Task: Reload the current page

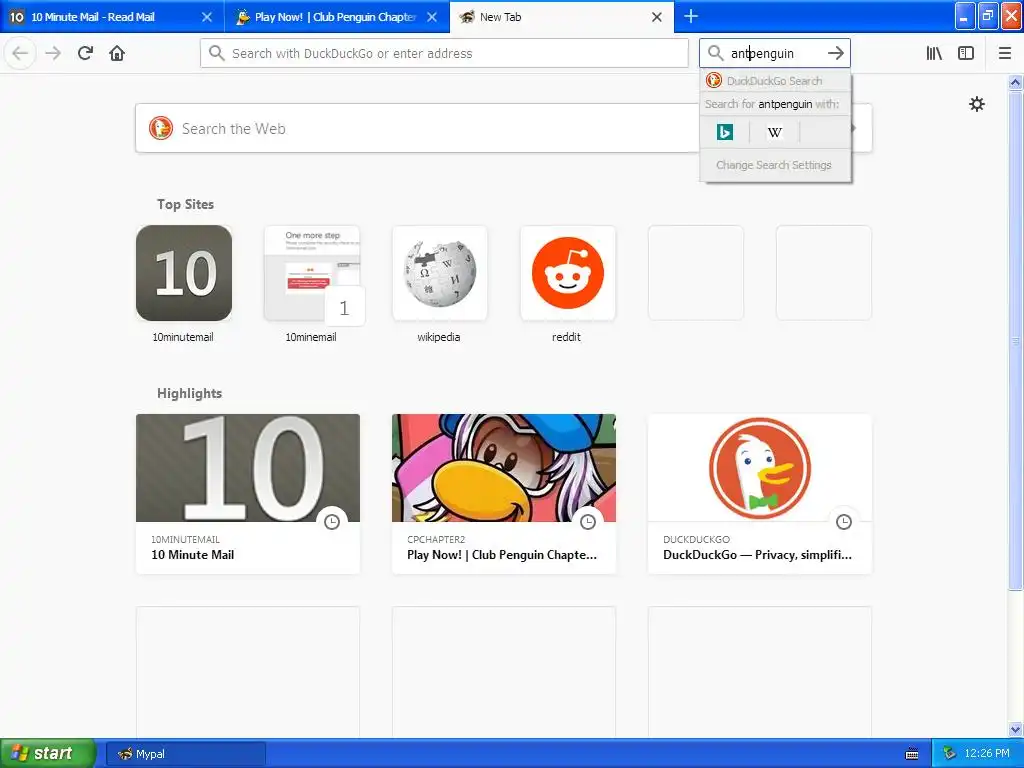Action: click(85, 53)
